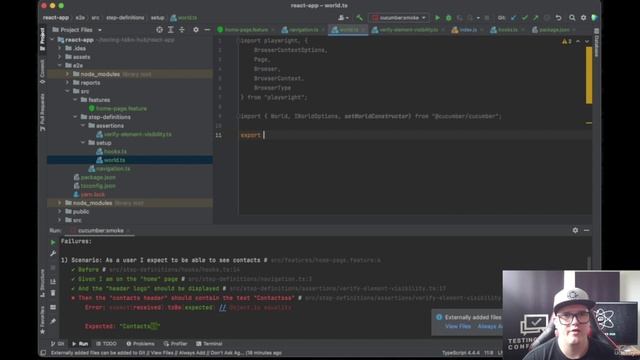This screenshot has height=360, width=640.
Task: Click the warnings indicator in editor corner
Action: (567, 41)
